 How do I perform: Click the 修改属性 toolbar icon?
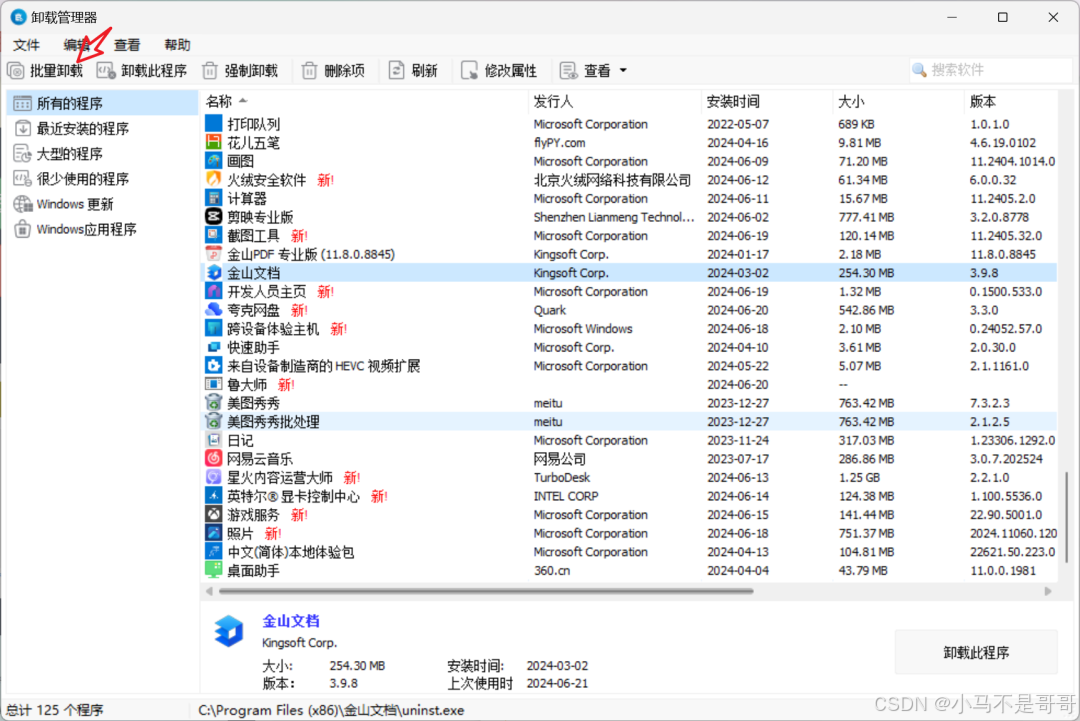pos(469,71)
